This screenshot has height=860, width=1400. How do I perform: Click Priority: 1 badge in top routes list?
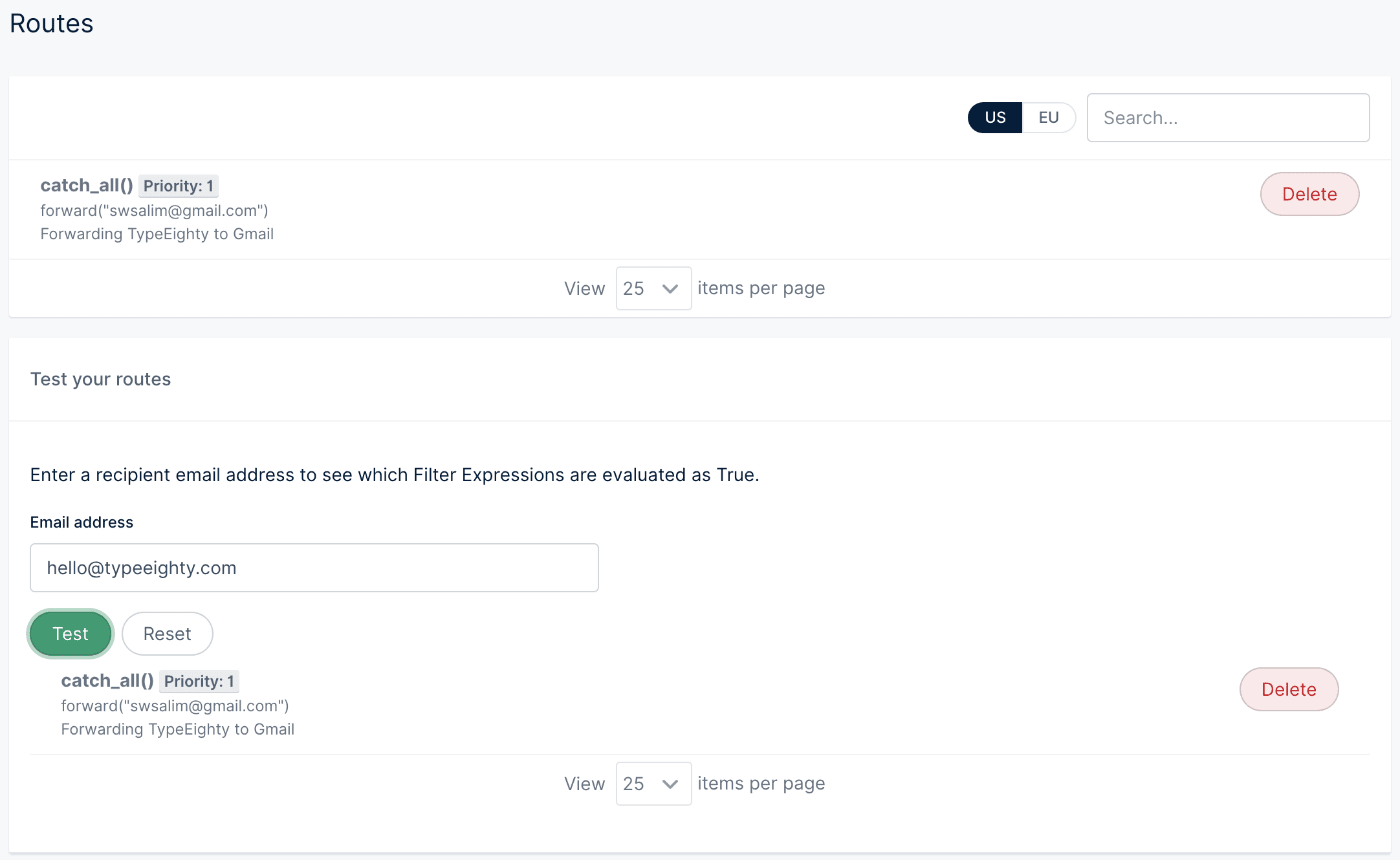tap(179, 186)
